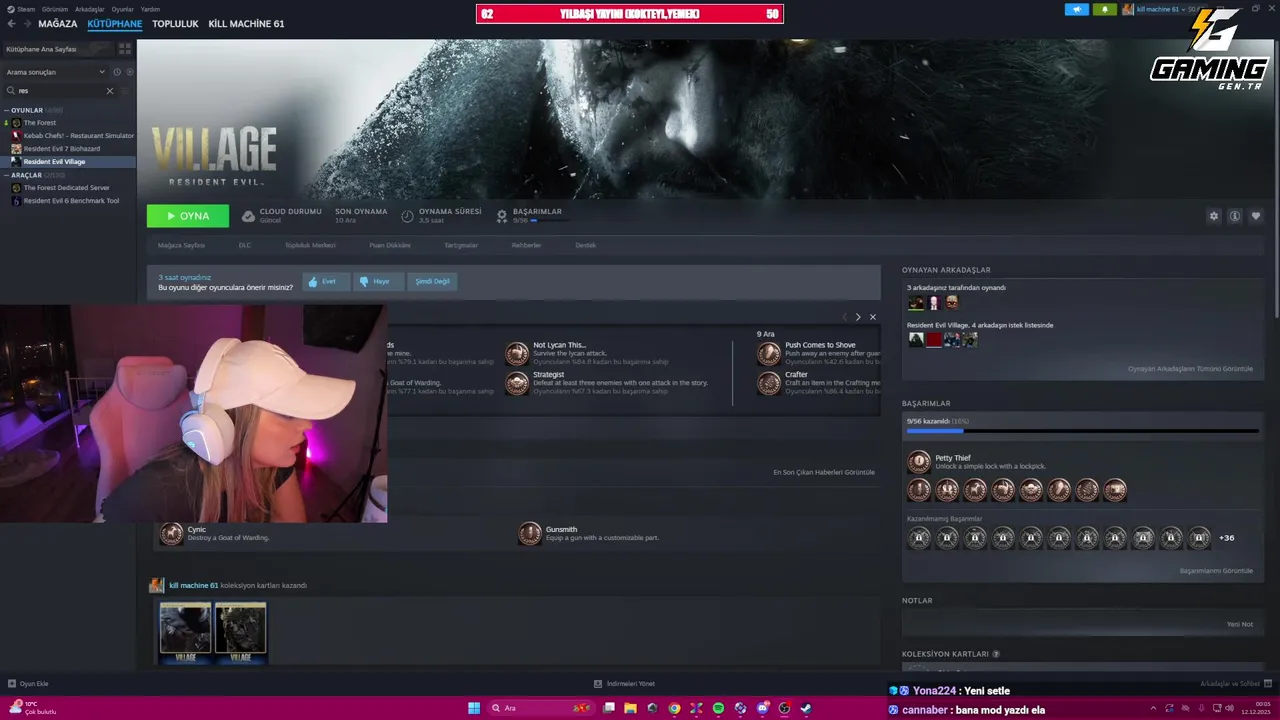Open the Görünüm menu
This screenshot has height=720, width=1280.
pyautogui.click(x=55, y=9)
